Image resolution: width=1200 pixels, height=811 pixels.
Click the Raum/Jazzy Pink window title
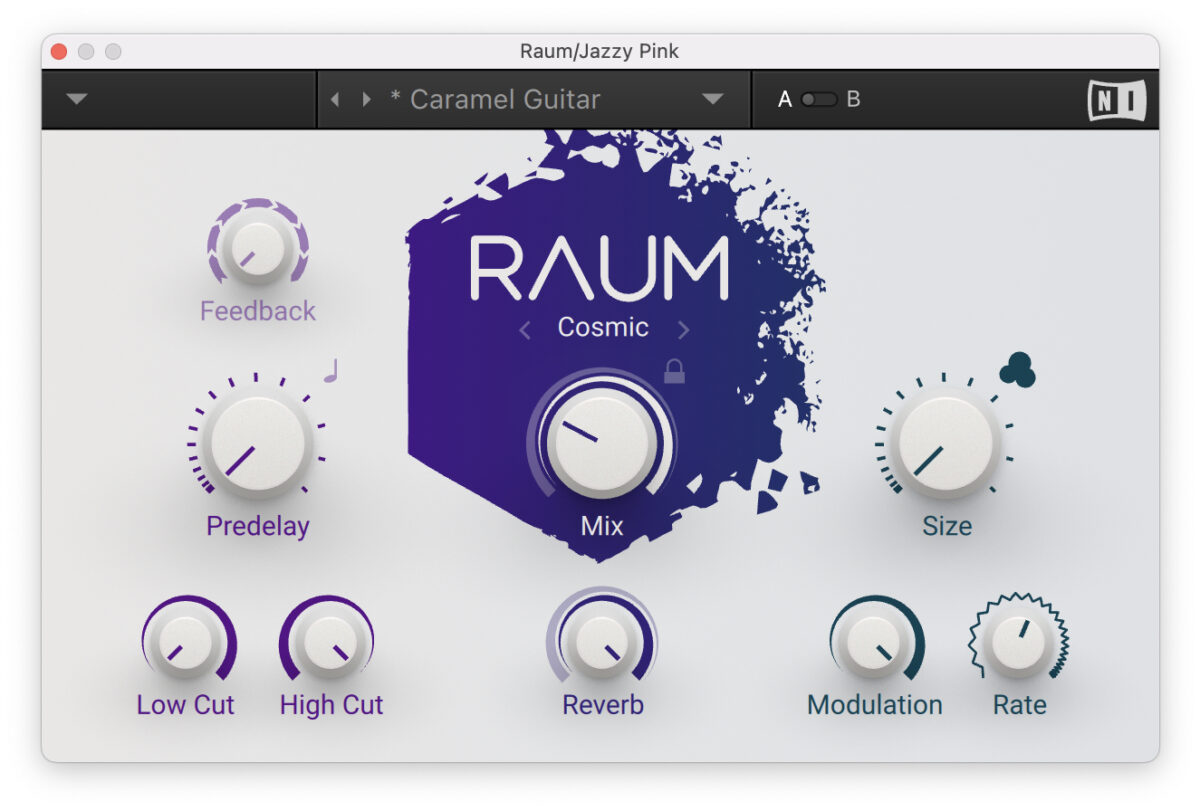point(600,51)
